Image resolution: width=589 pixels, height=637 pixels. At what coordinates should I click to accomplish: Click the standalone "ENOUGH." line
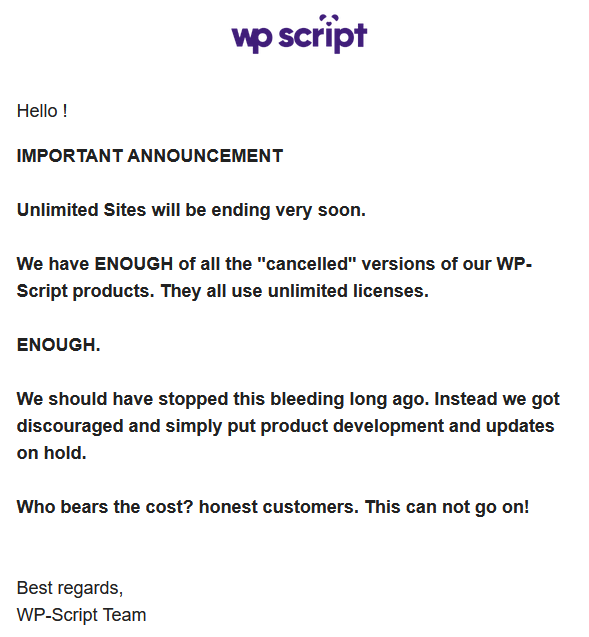[58, 345]
